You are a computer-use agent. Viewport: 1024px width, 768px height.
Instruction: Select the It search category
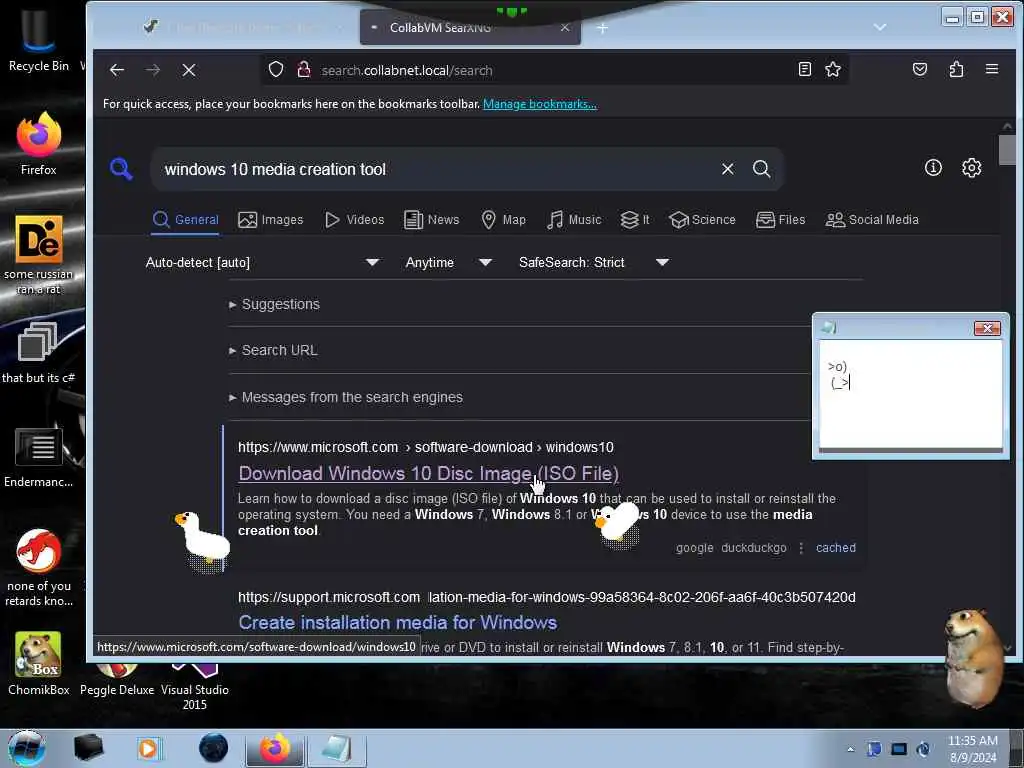pyautogui.click(x=635, y=220)
